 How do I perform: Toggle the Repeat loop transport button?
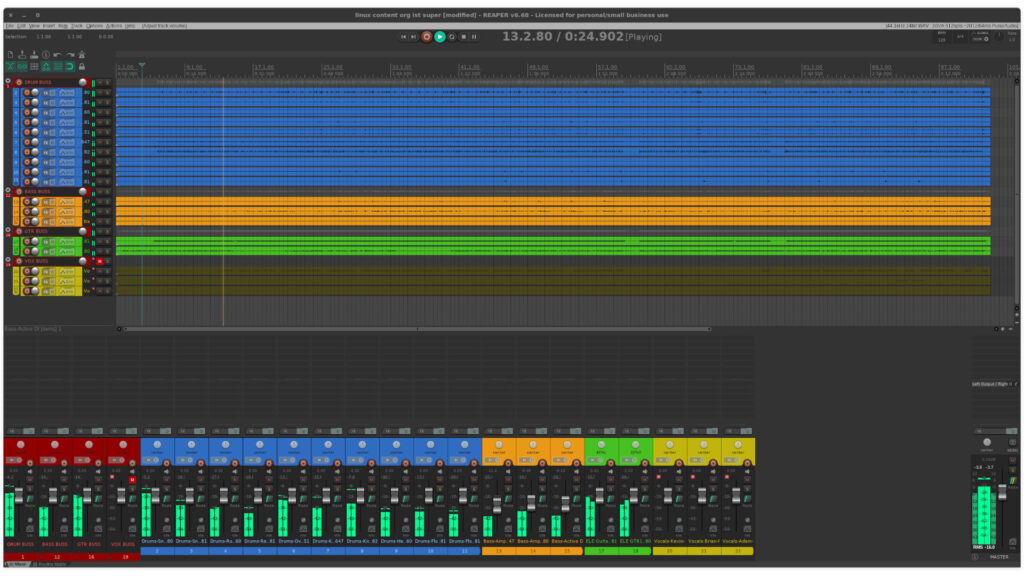tap(451, 37)
